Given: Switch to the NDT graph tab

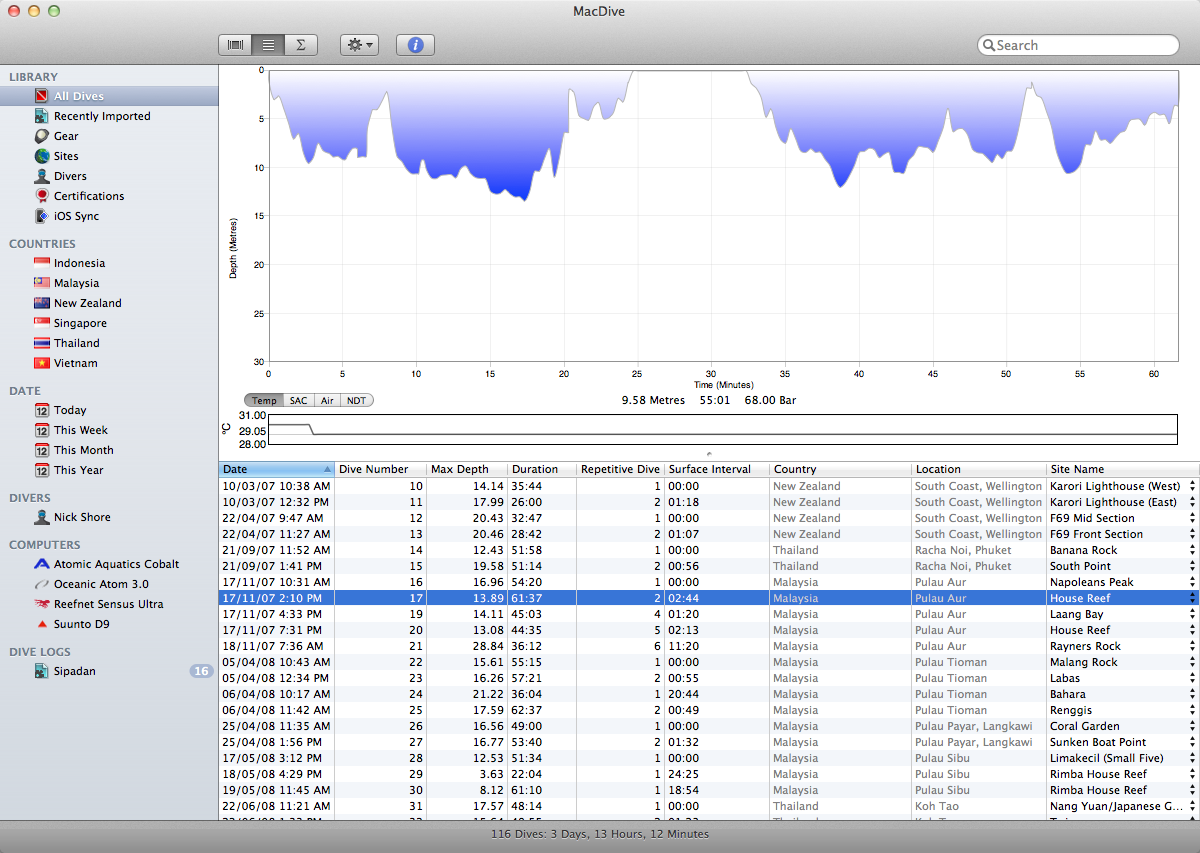Looking at the screenshot, I should [x=355, y=400].
